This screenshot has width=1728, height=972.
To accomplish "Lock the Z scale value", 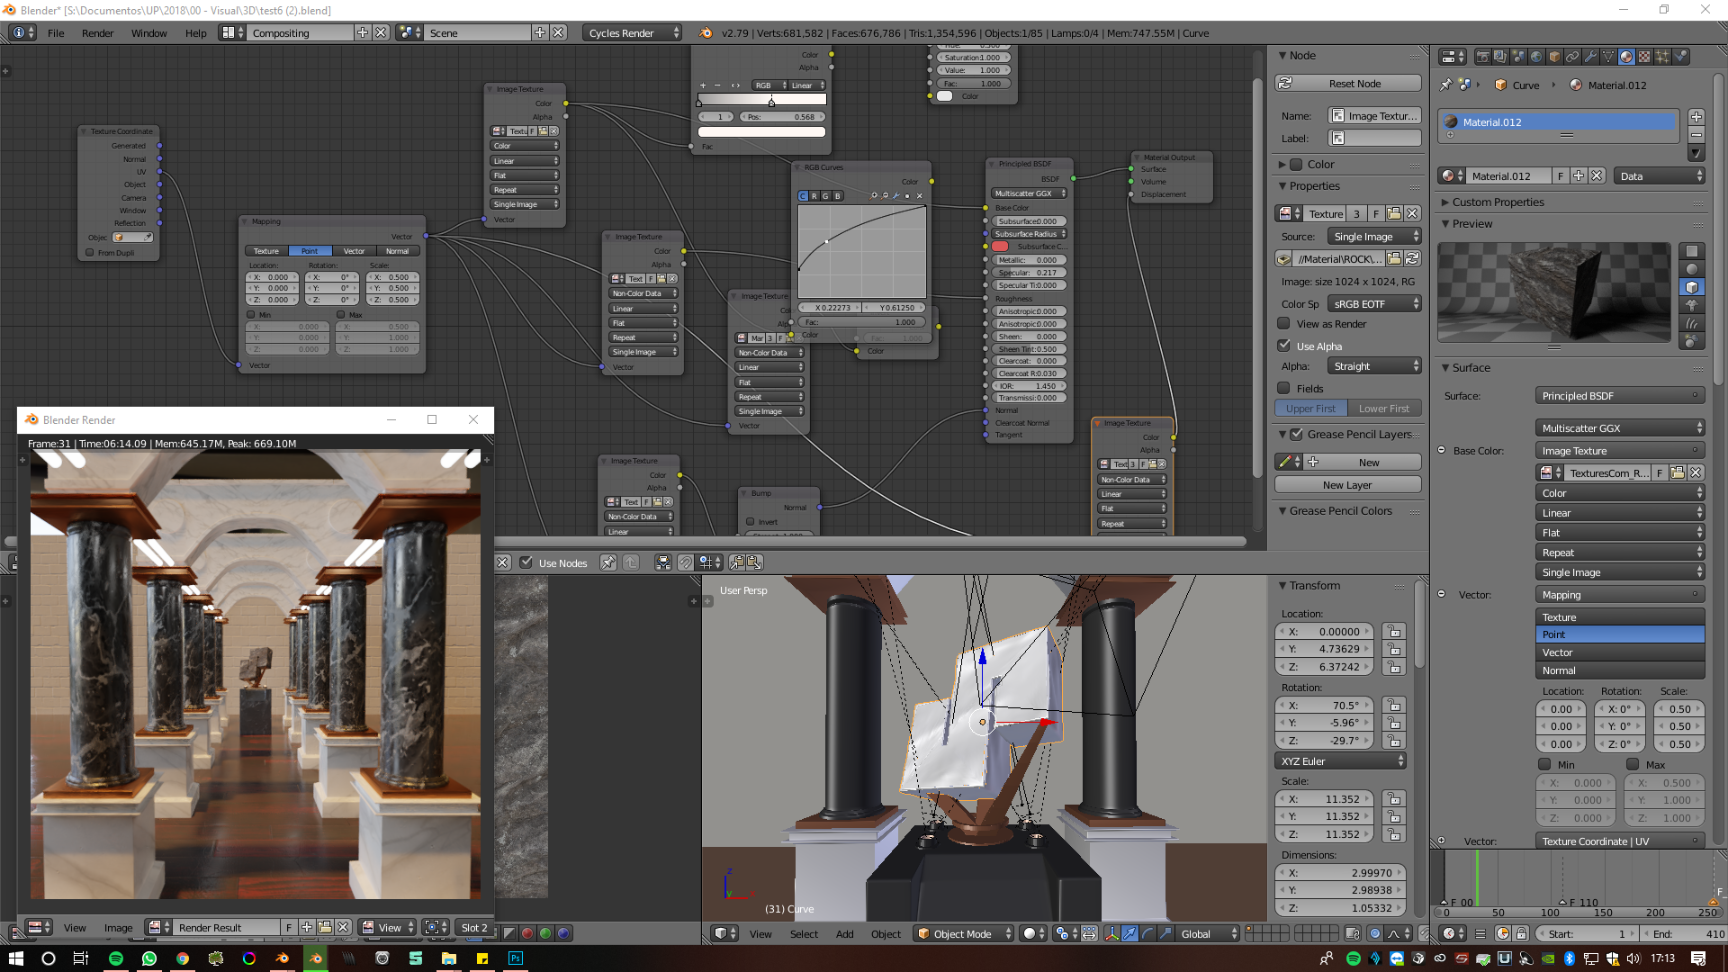I will 1394,834.
